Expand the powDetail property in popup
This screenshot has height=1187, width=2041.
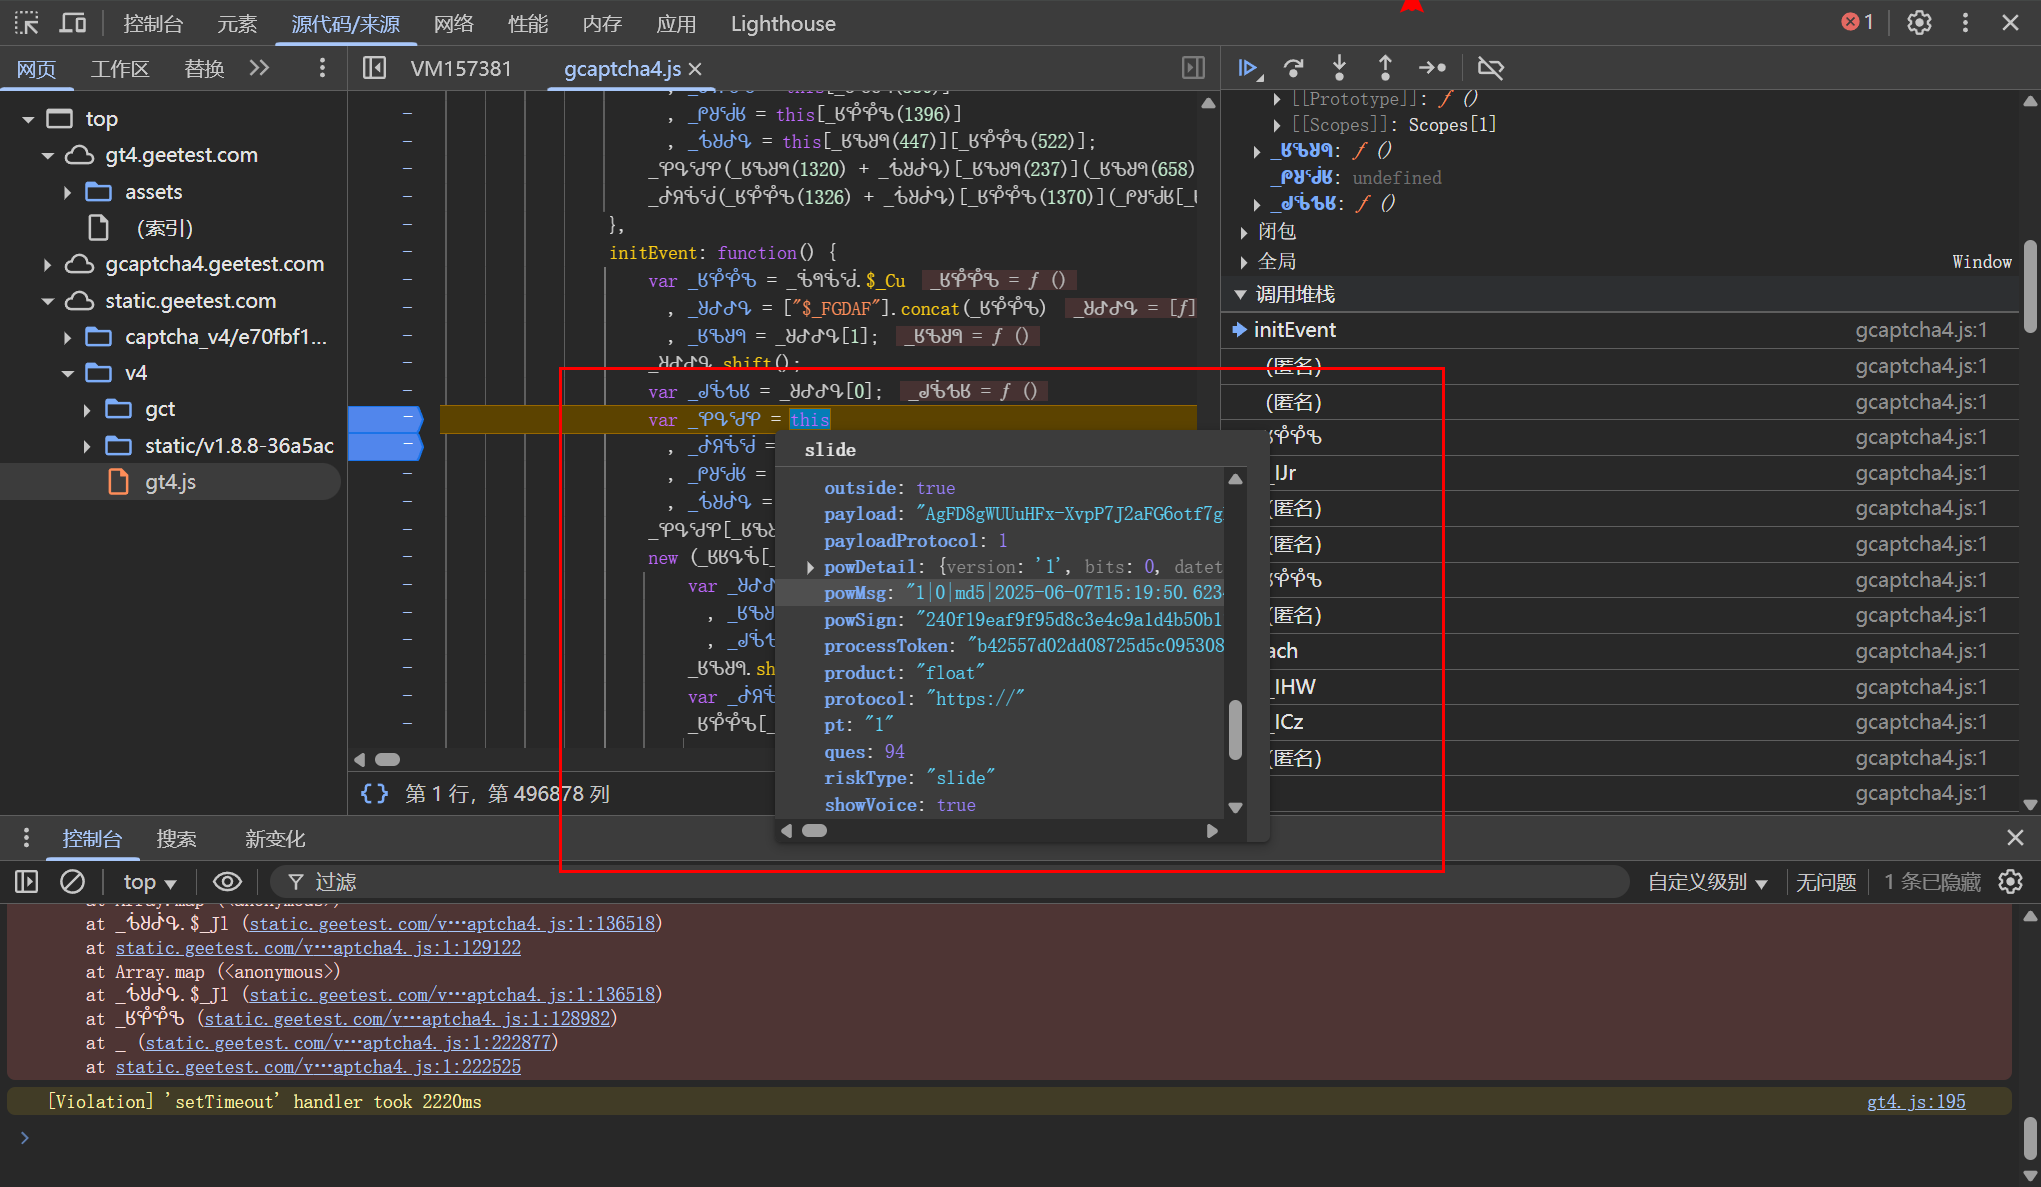810,567
